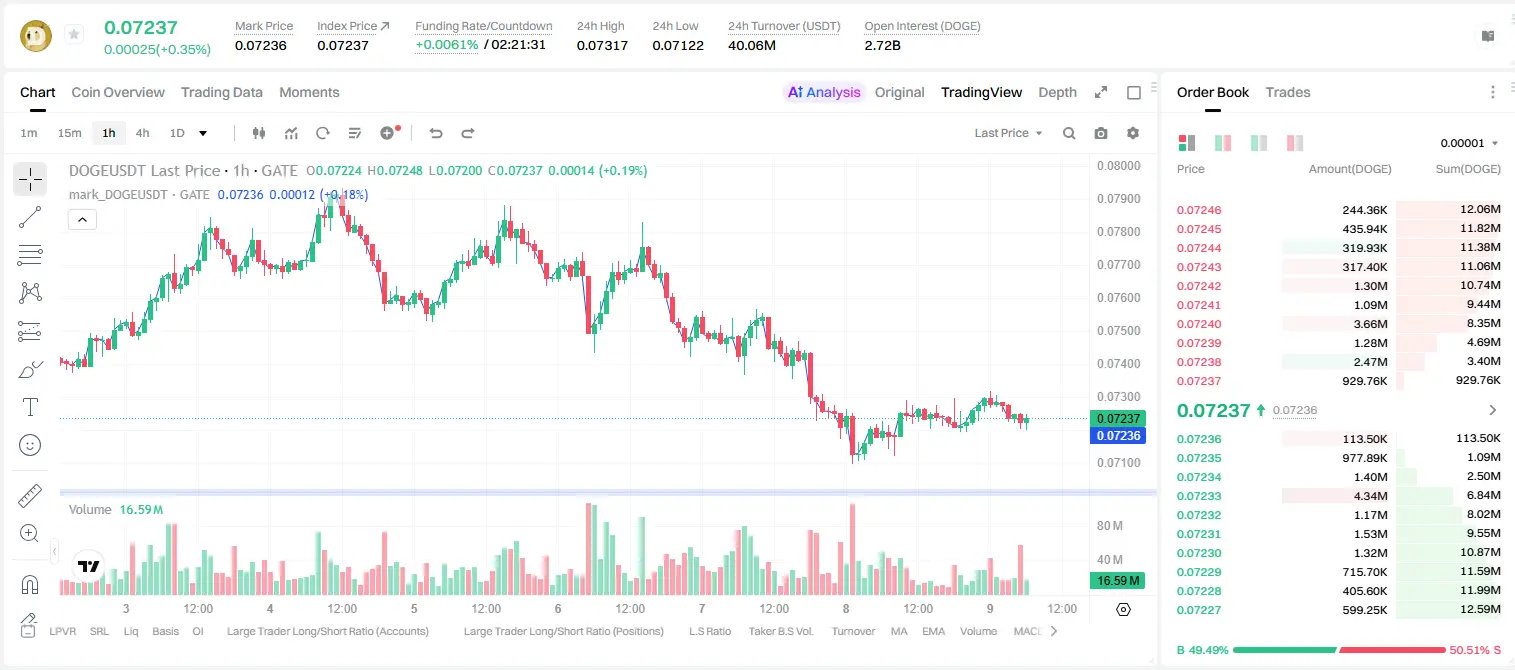This screenshot has width=1515, height=670.
Task: Open chart settings gear icon
Action: point(1133,133)
